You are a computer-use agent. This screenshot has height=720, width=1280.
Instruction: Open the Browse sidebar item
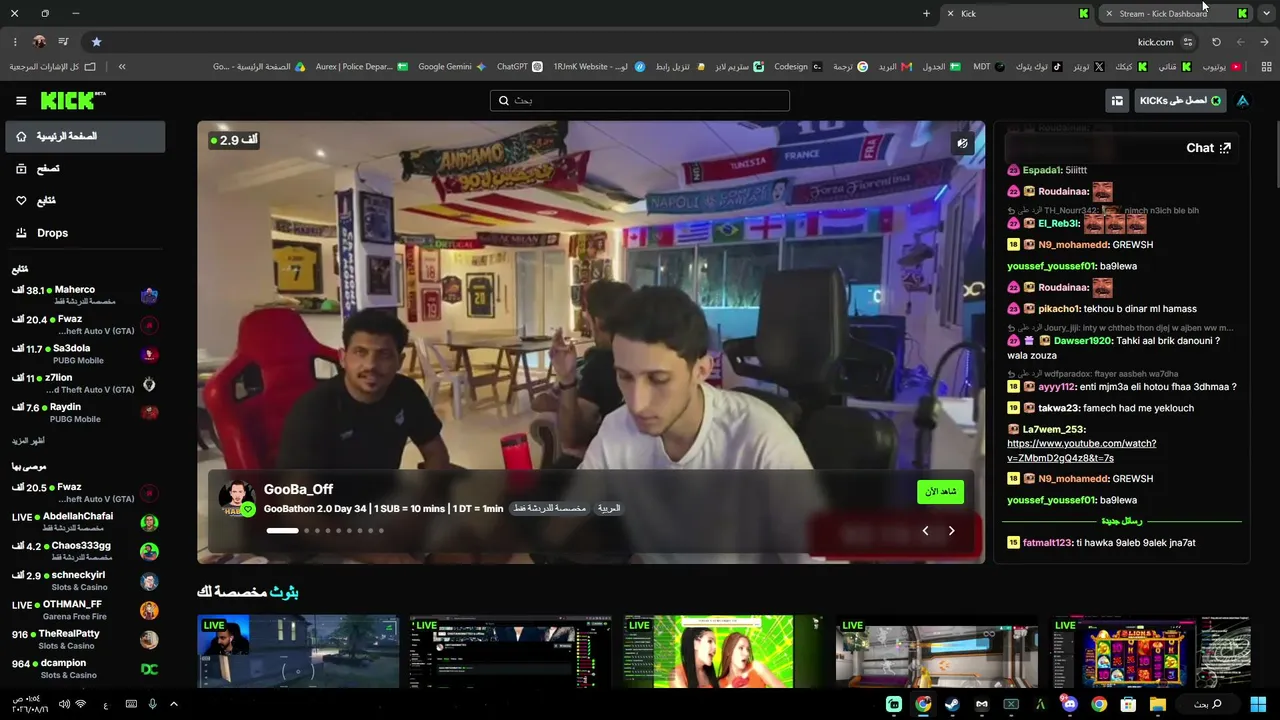point(85,169)
